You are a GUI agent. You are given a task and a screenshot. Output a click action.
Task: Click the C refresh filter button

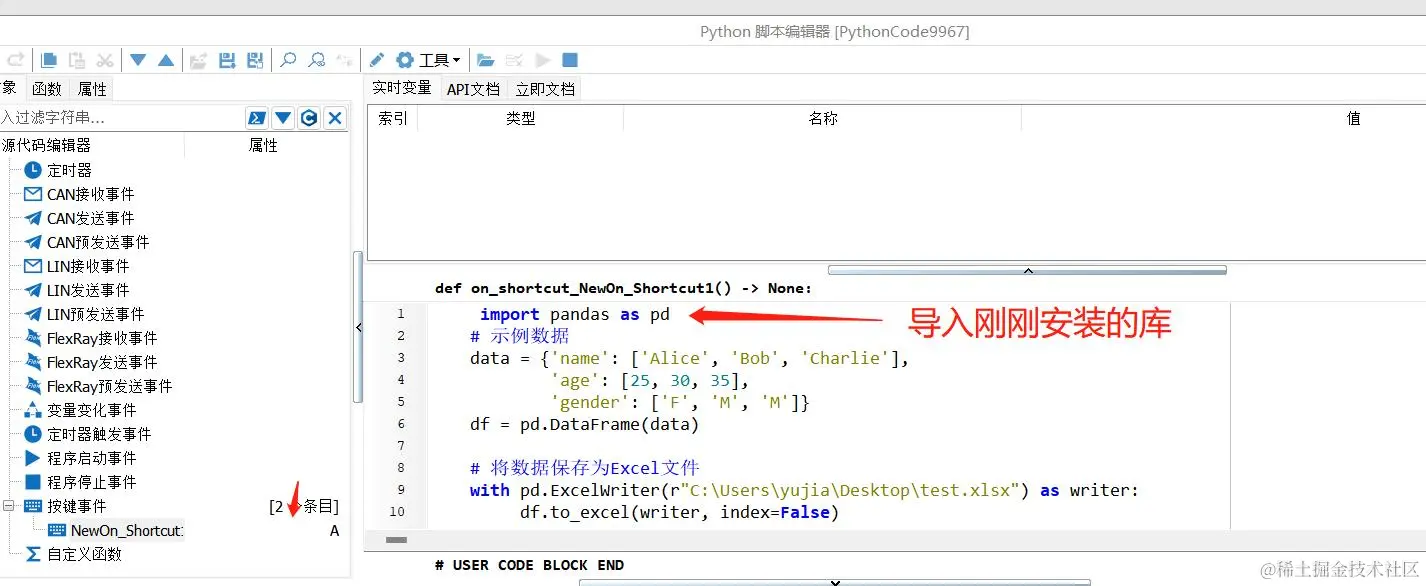pyautogui.click(x=309, y=118)
